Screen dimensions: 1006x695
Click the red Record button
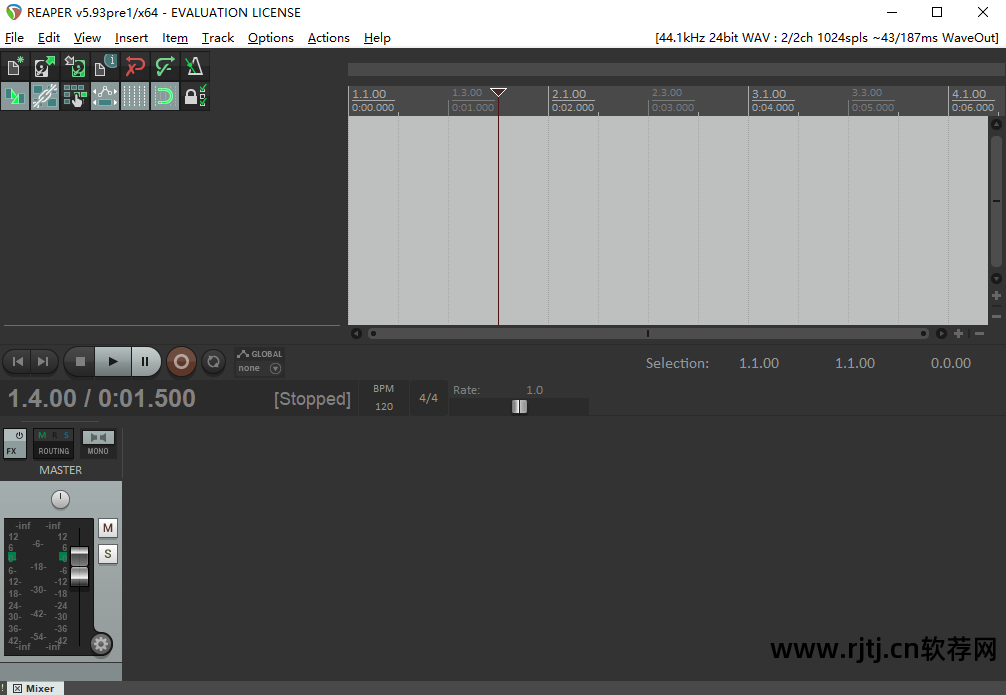(182, 362)
